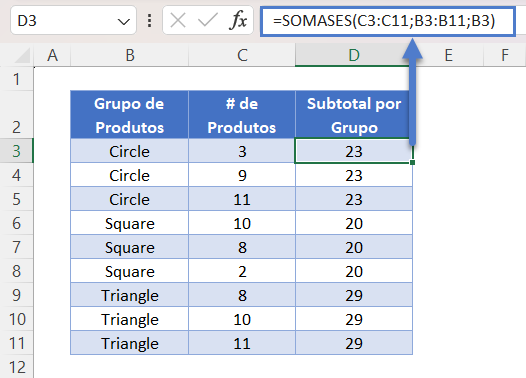Viewport: 526px width, 378px height.
Task: Click inside the Name Box showing D3
Action: pyautogui.click(x=64, y=21)
